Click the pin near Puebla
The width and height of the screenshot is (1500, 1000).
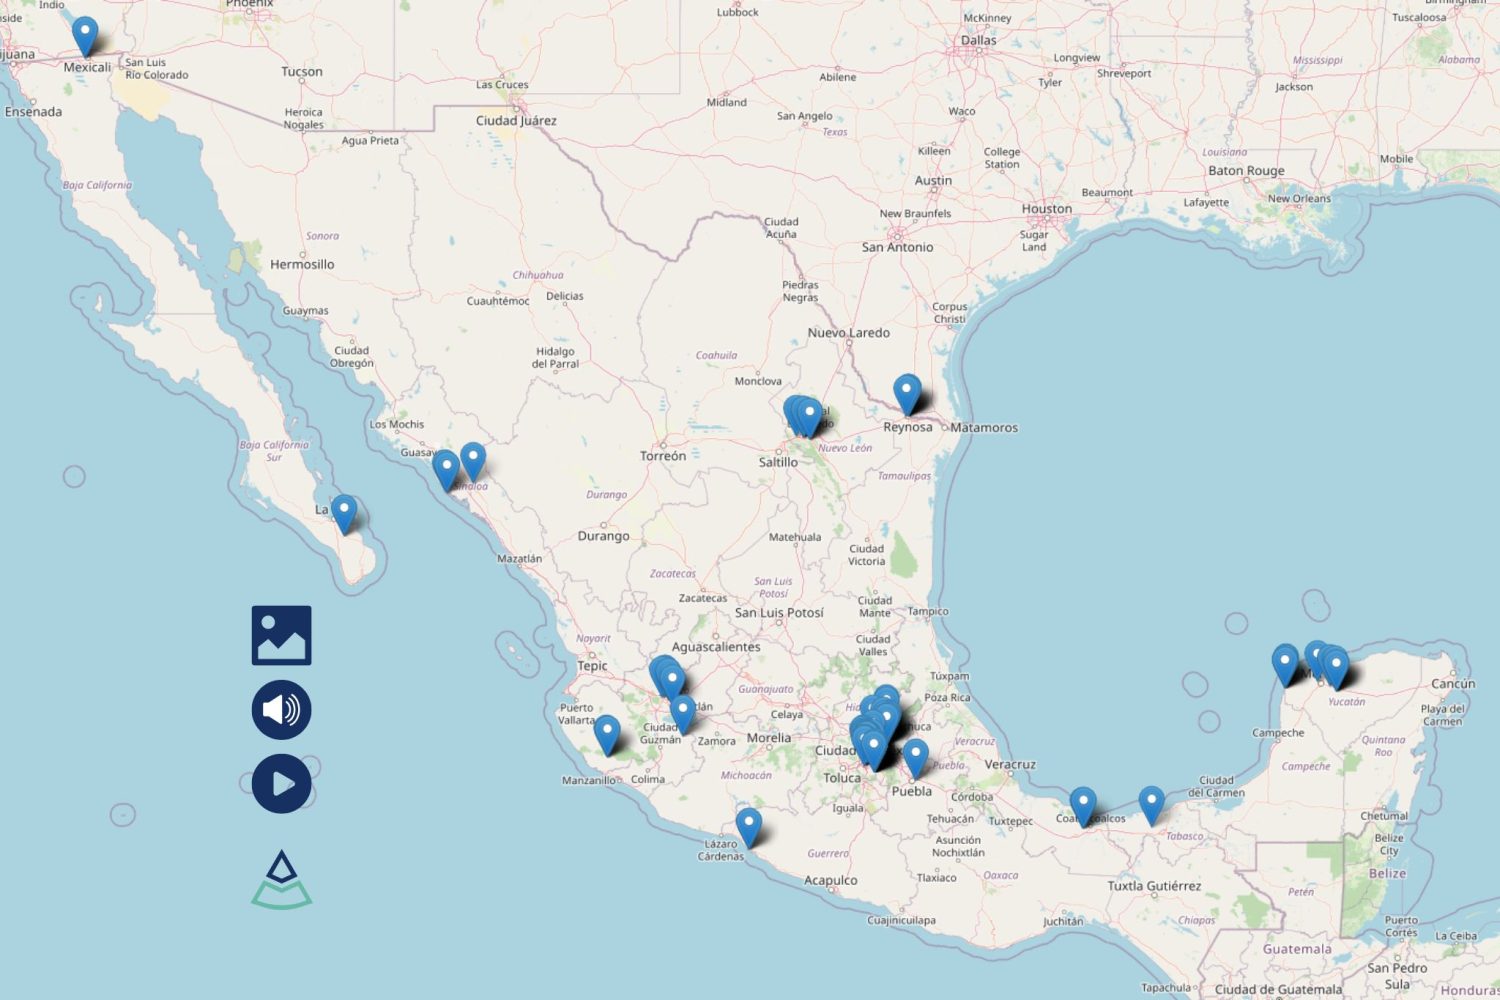coord(916,759)
